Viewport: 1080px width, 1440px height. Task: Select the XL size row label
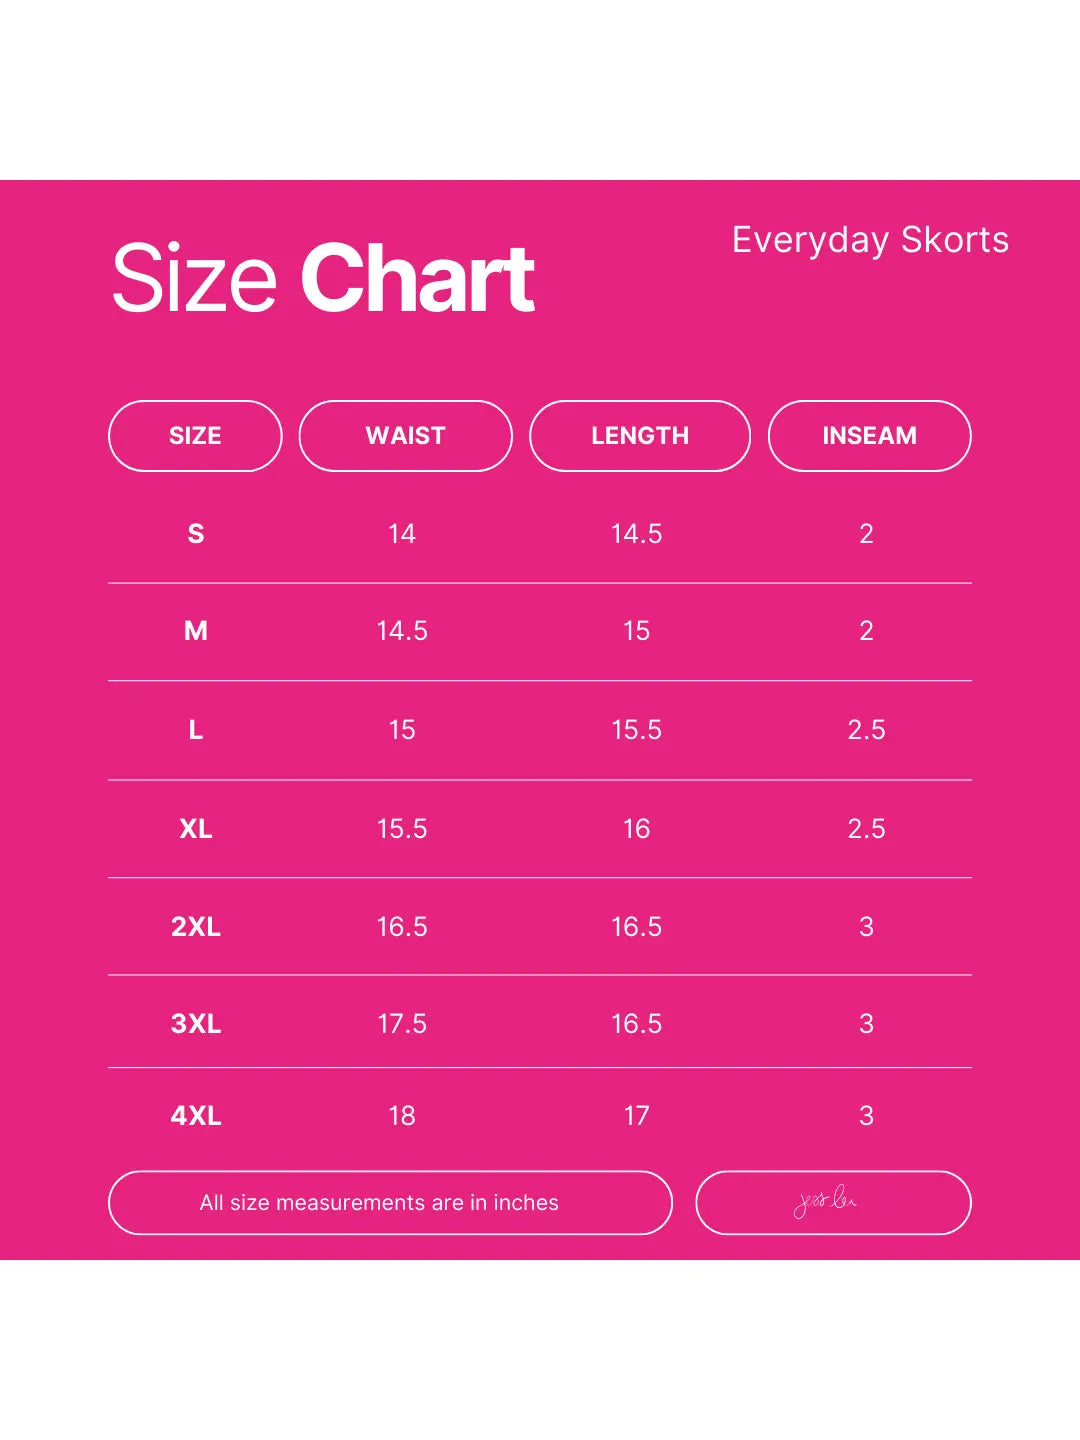[196, 829]
